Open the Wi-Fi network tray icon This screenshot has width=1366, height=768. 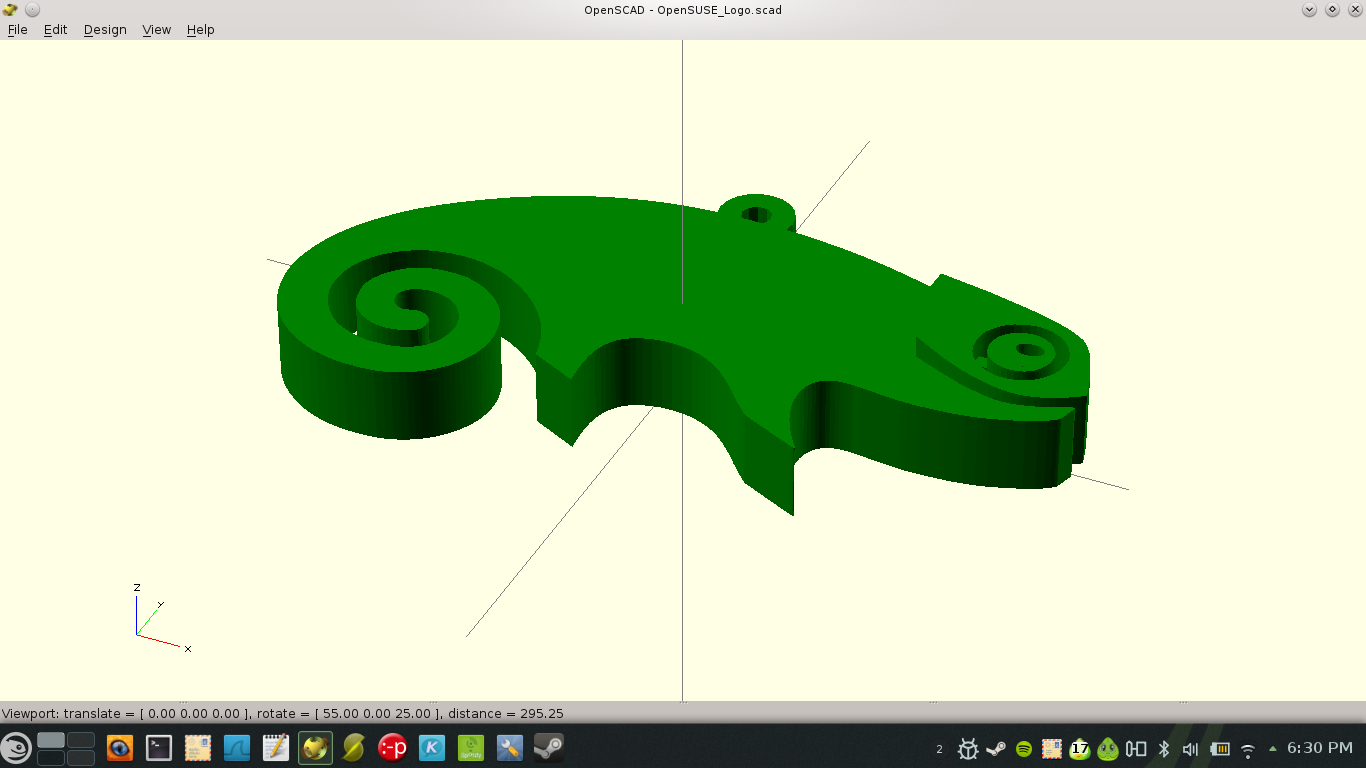[1248, 749]
